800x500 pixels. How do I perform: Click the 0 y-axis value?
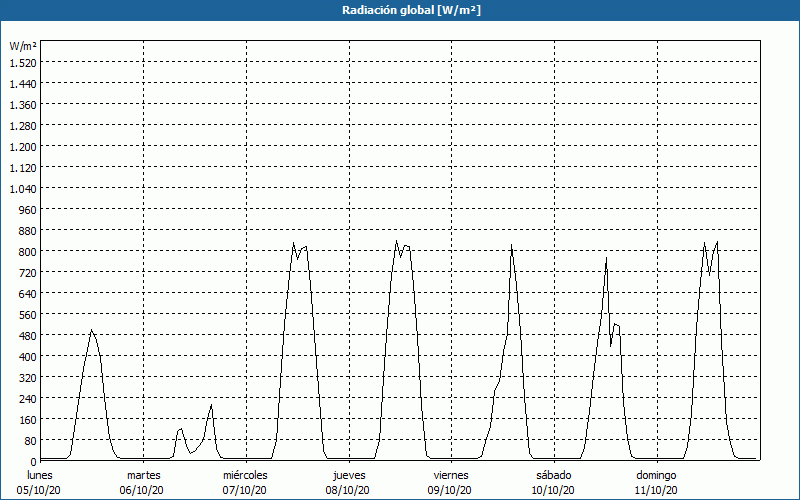(34, 462)
